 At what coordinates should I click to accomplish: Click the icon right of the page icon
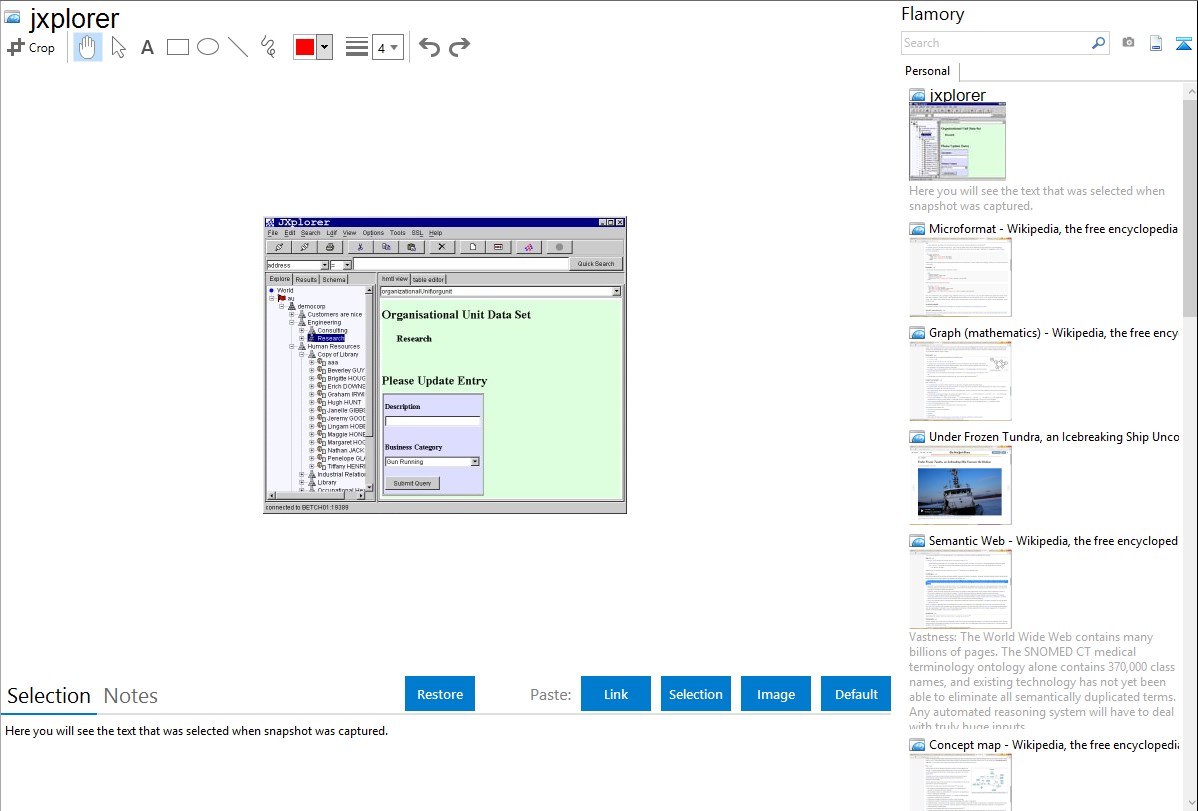(1183, 43)
